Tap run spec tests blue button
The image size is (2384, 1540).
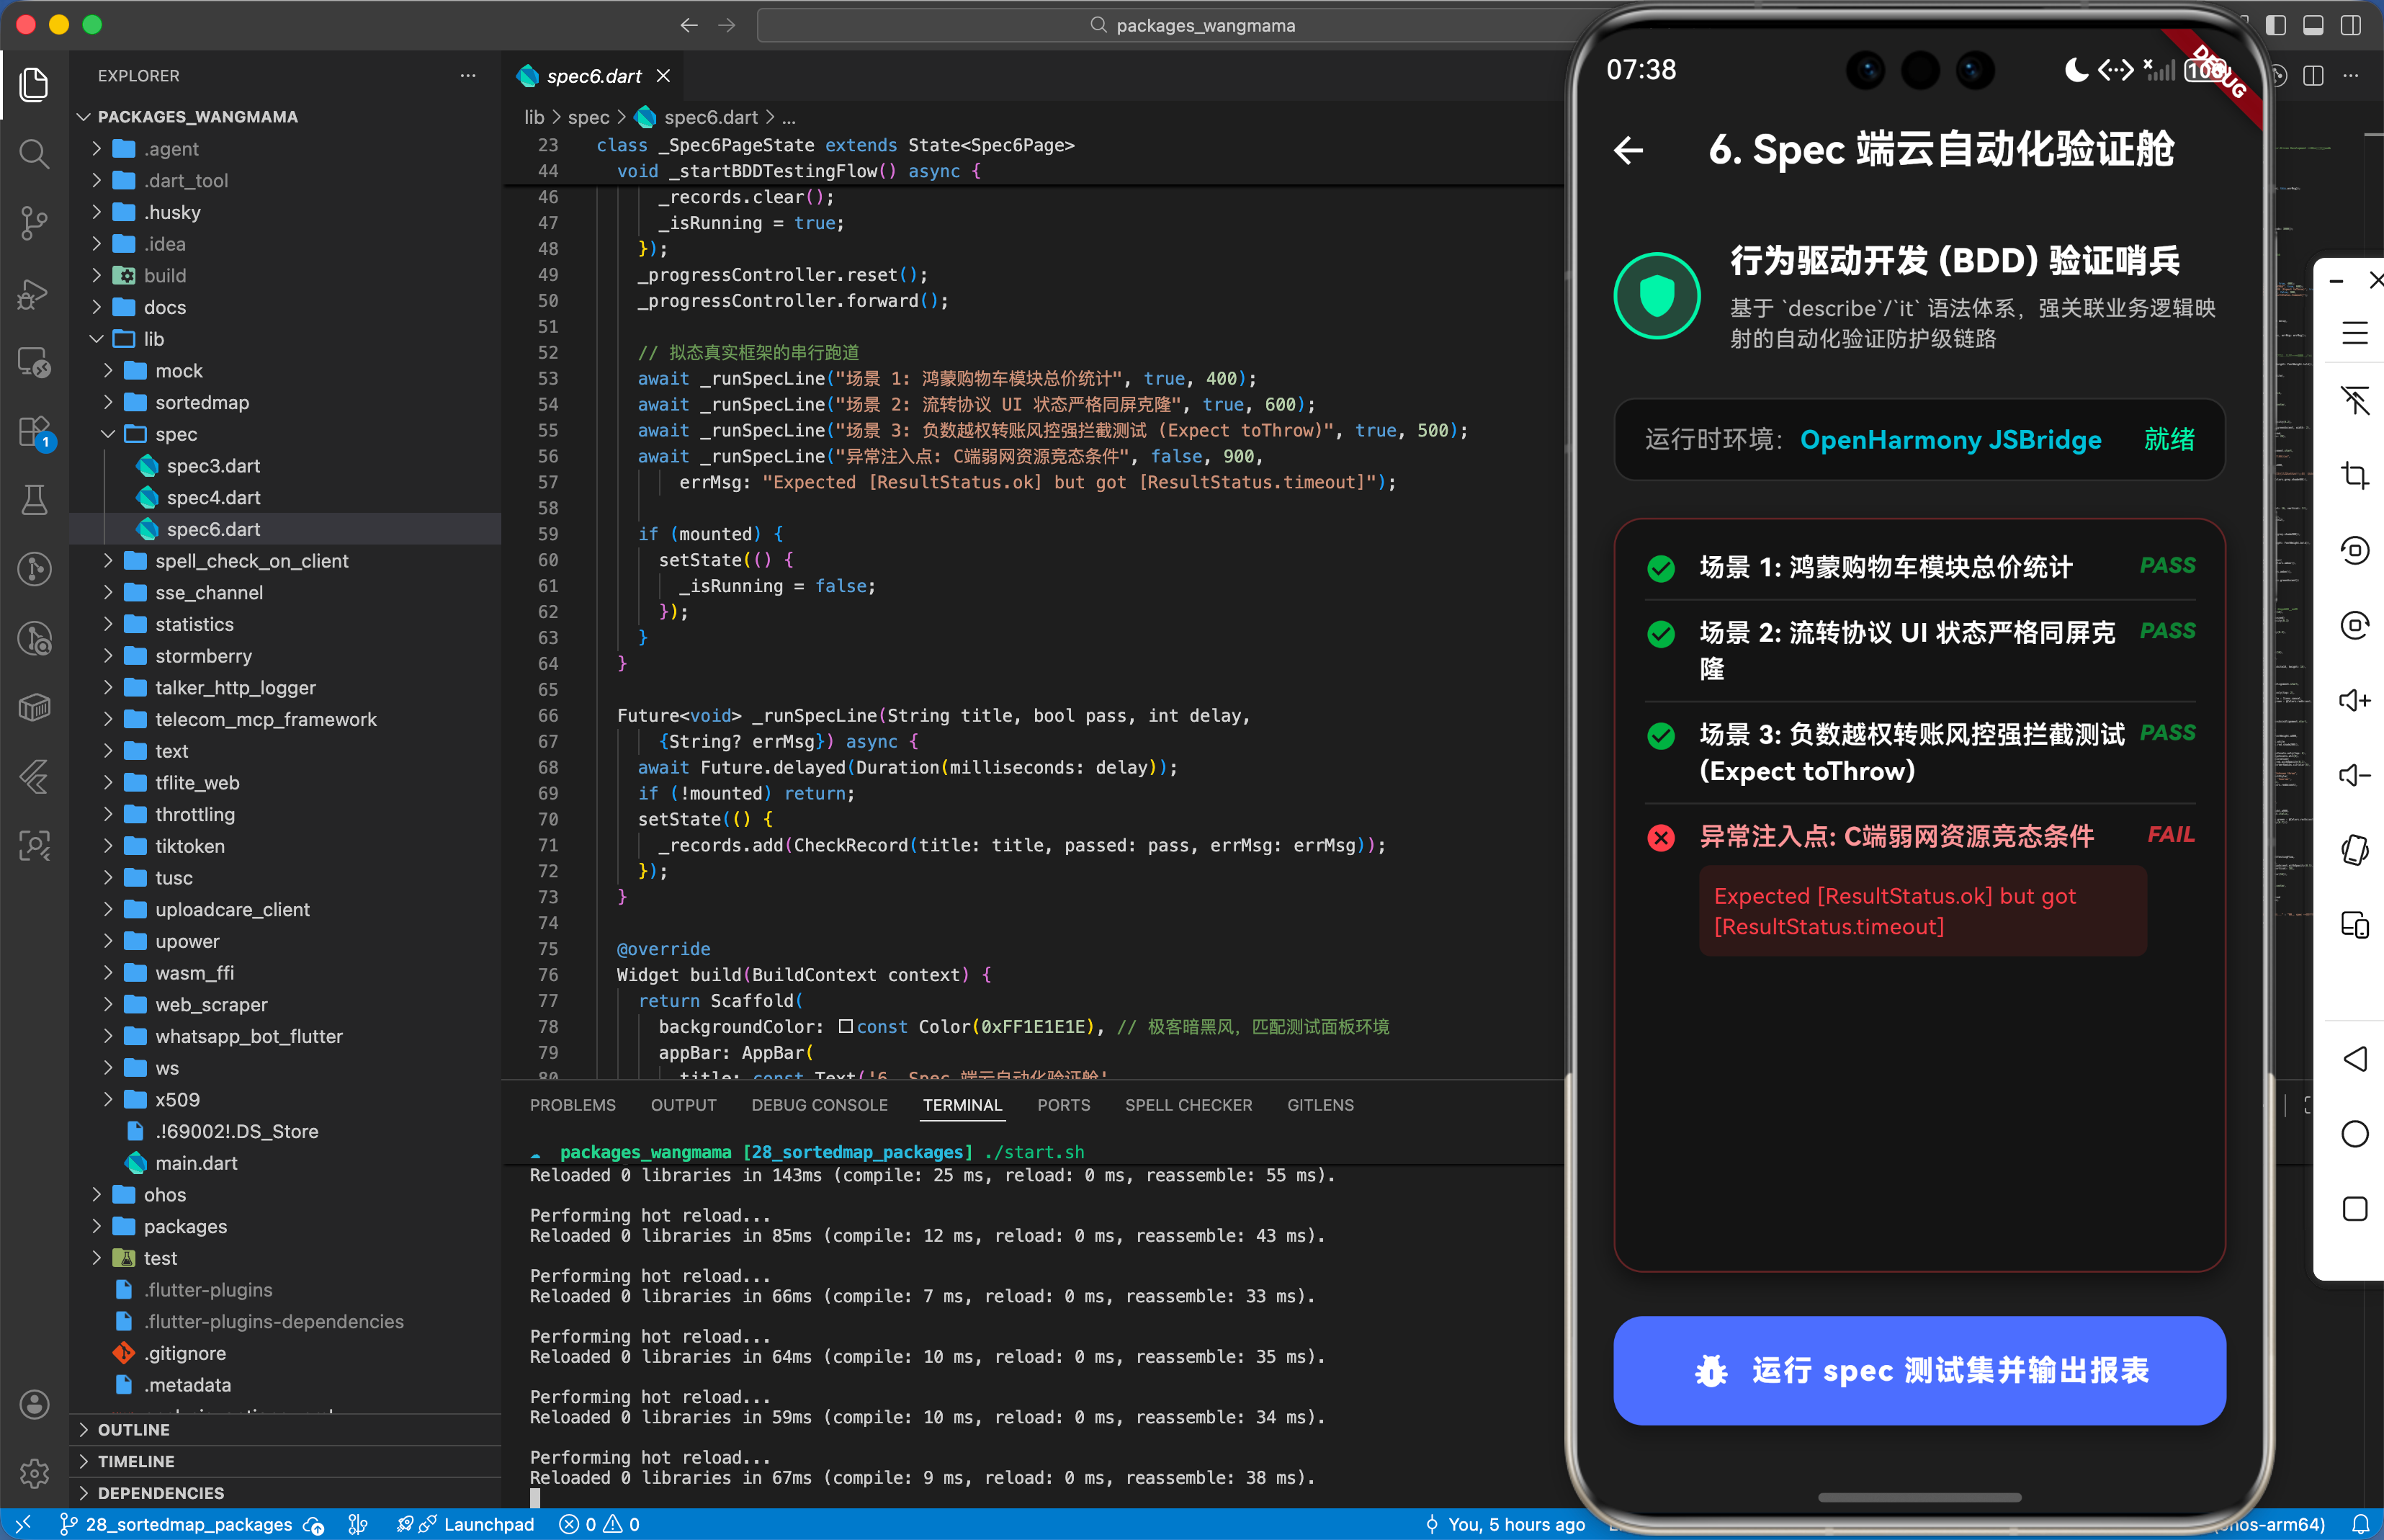[1918, 1369]
